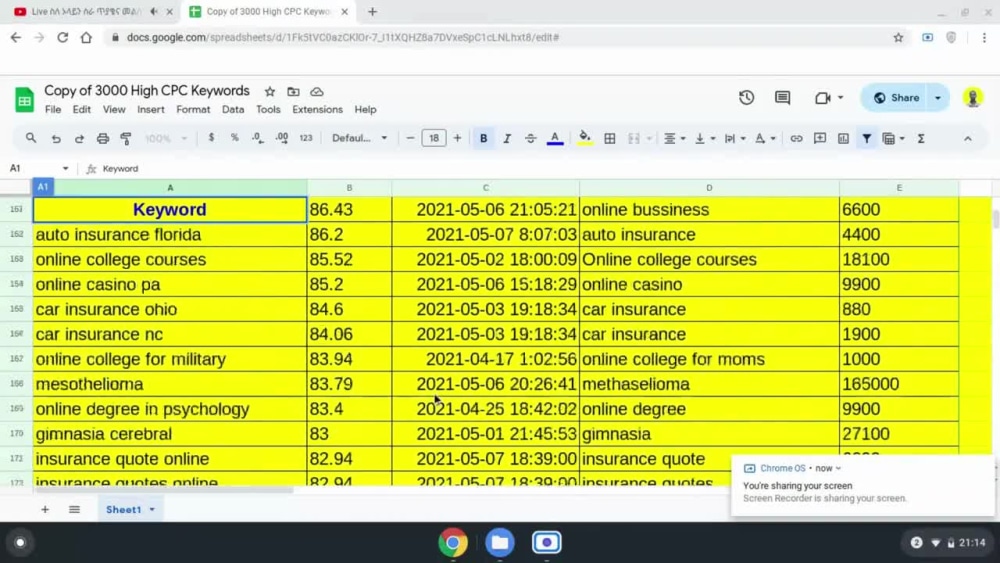
Task: Insert a link
Action: click(796, 138)
